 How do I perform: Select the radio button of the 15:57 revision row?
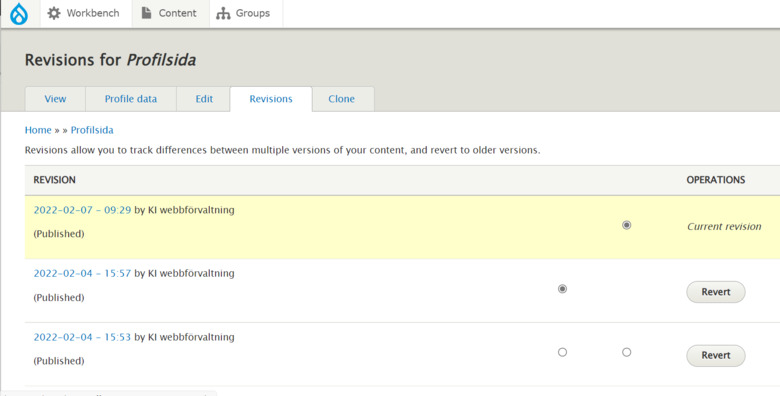562,289
